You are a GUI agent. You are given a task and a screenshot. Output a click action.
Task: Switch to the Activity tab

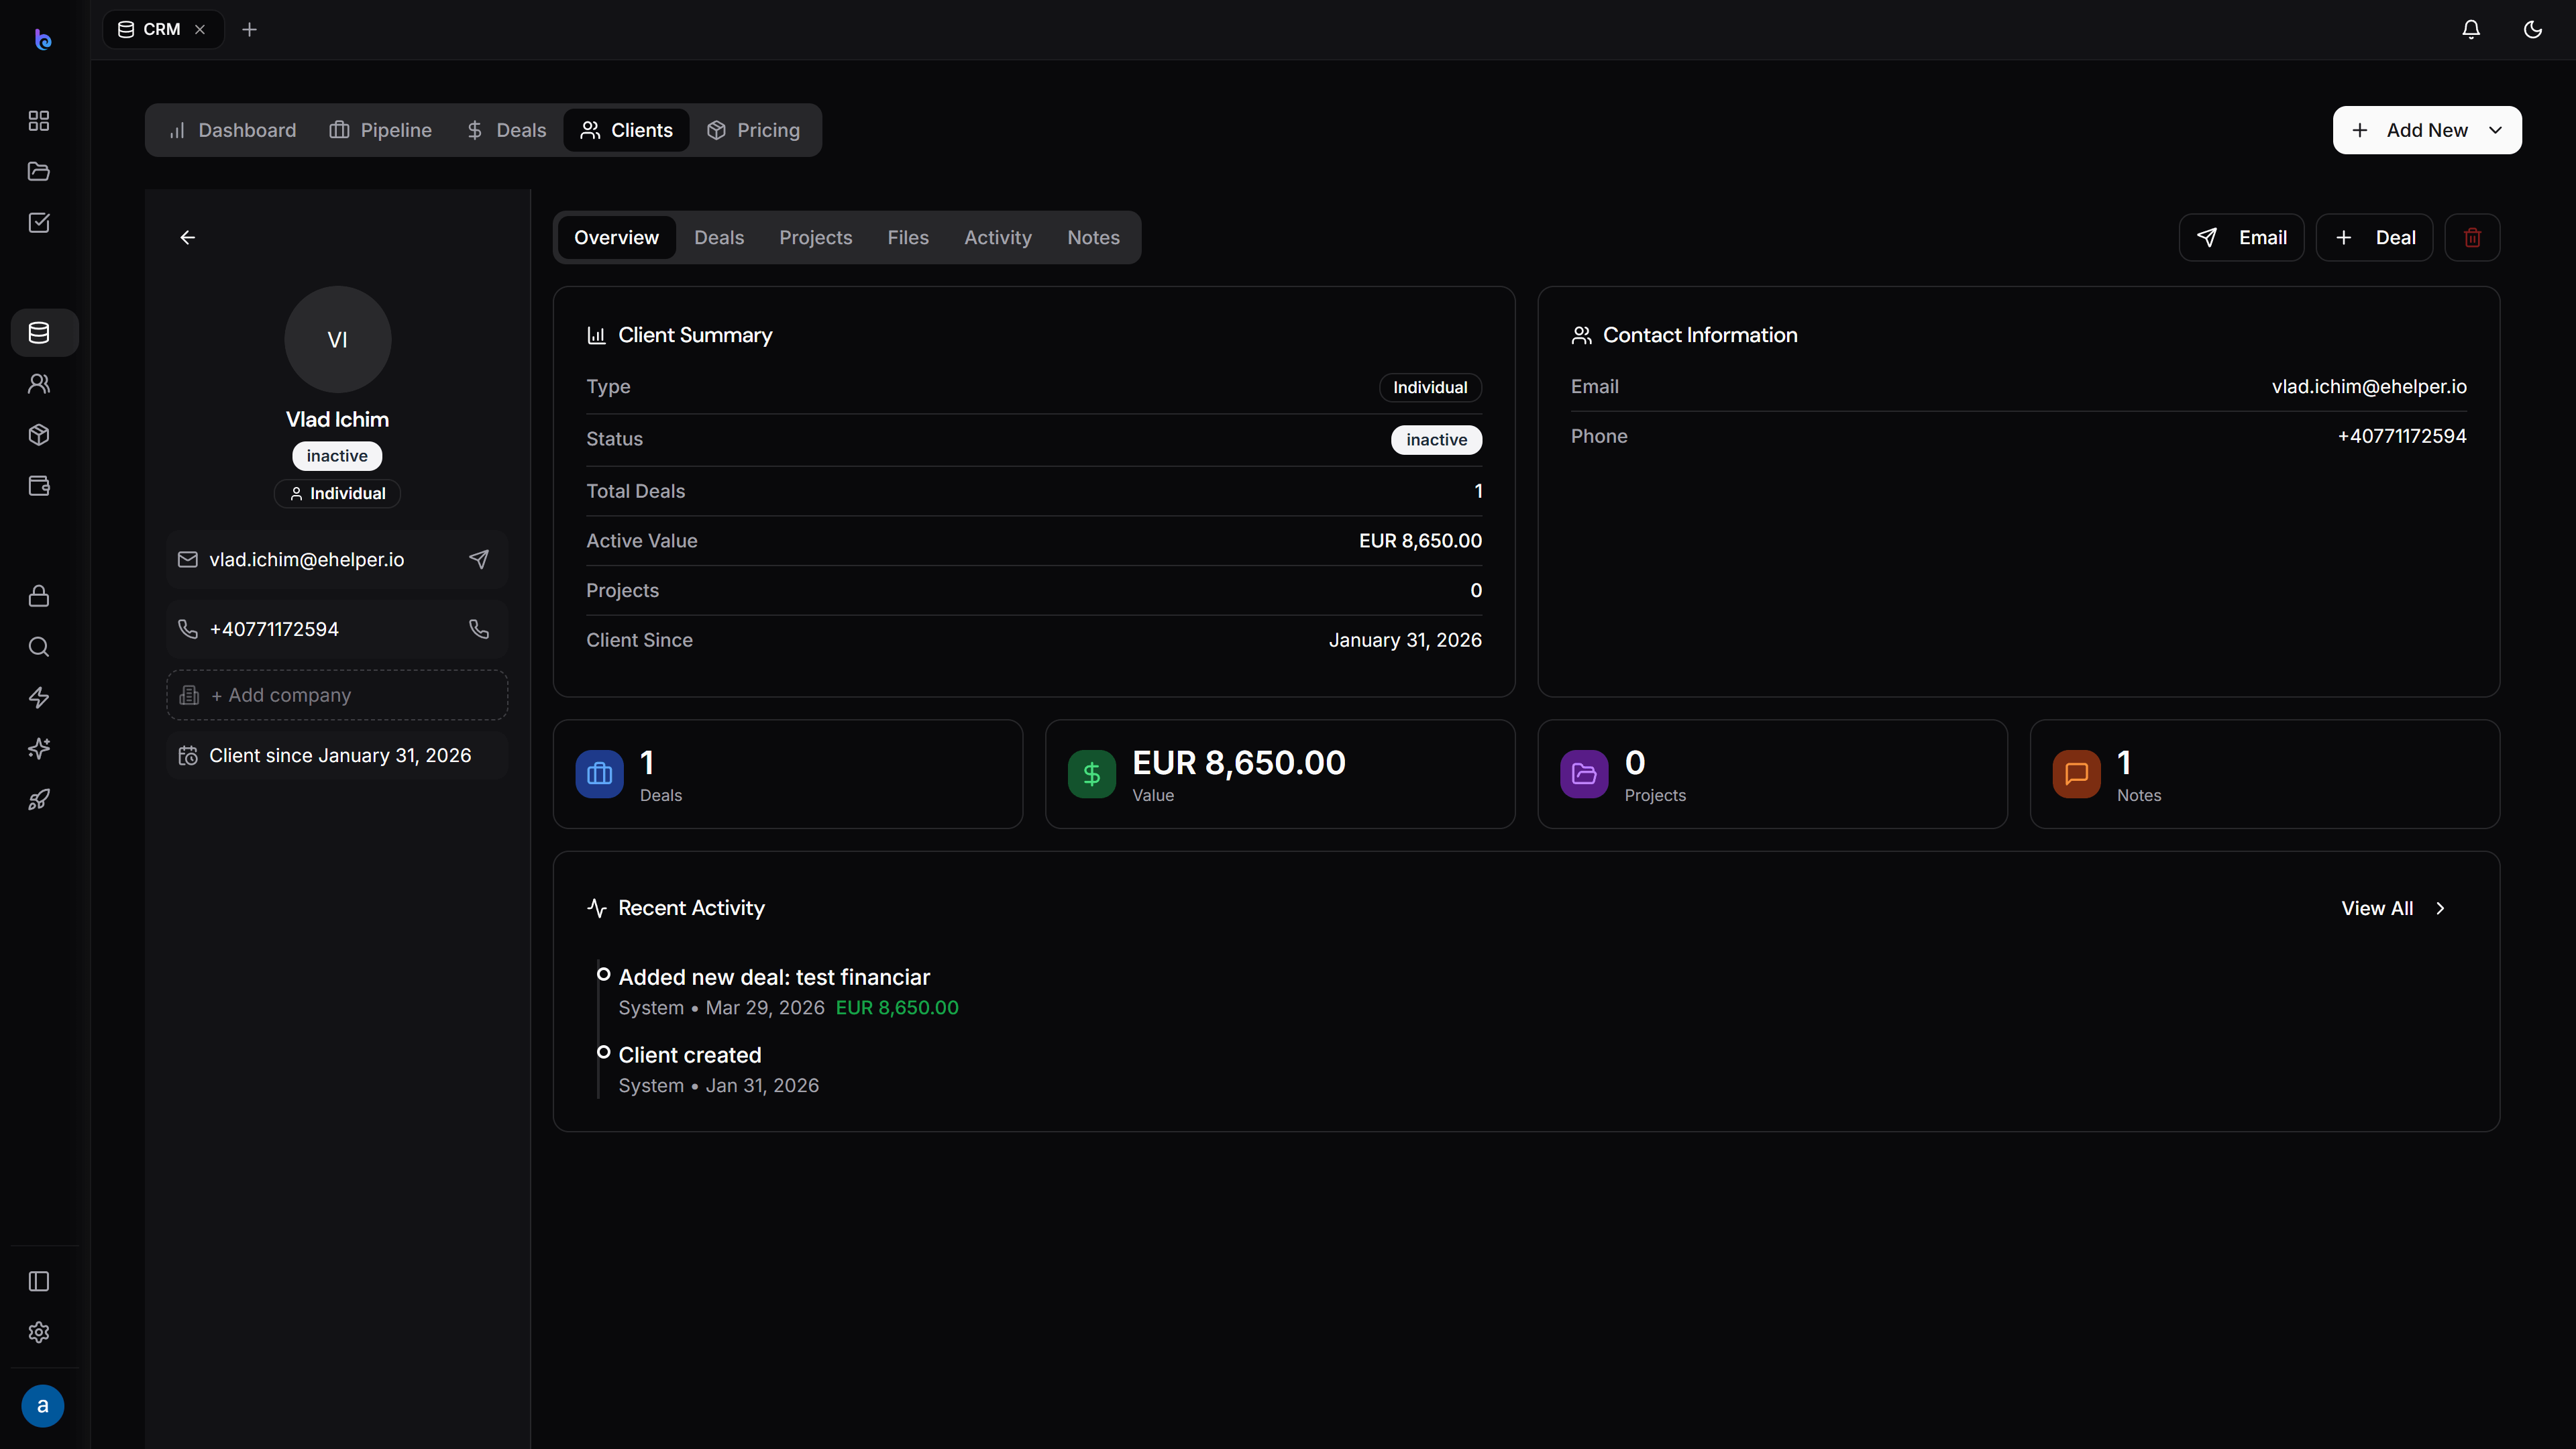pyautogui.click(x=998, y=237)
